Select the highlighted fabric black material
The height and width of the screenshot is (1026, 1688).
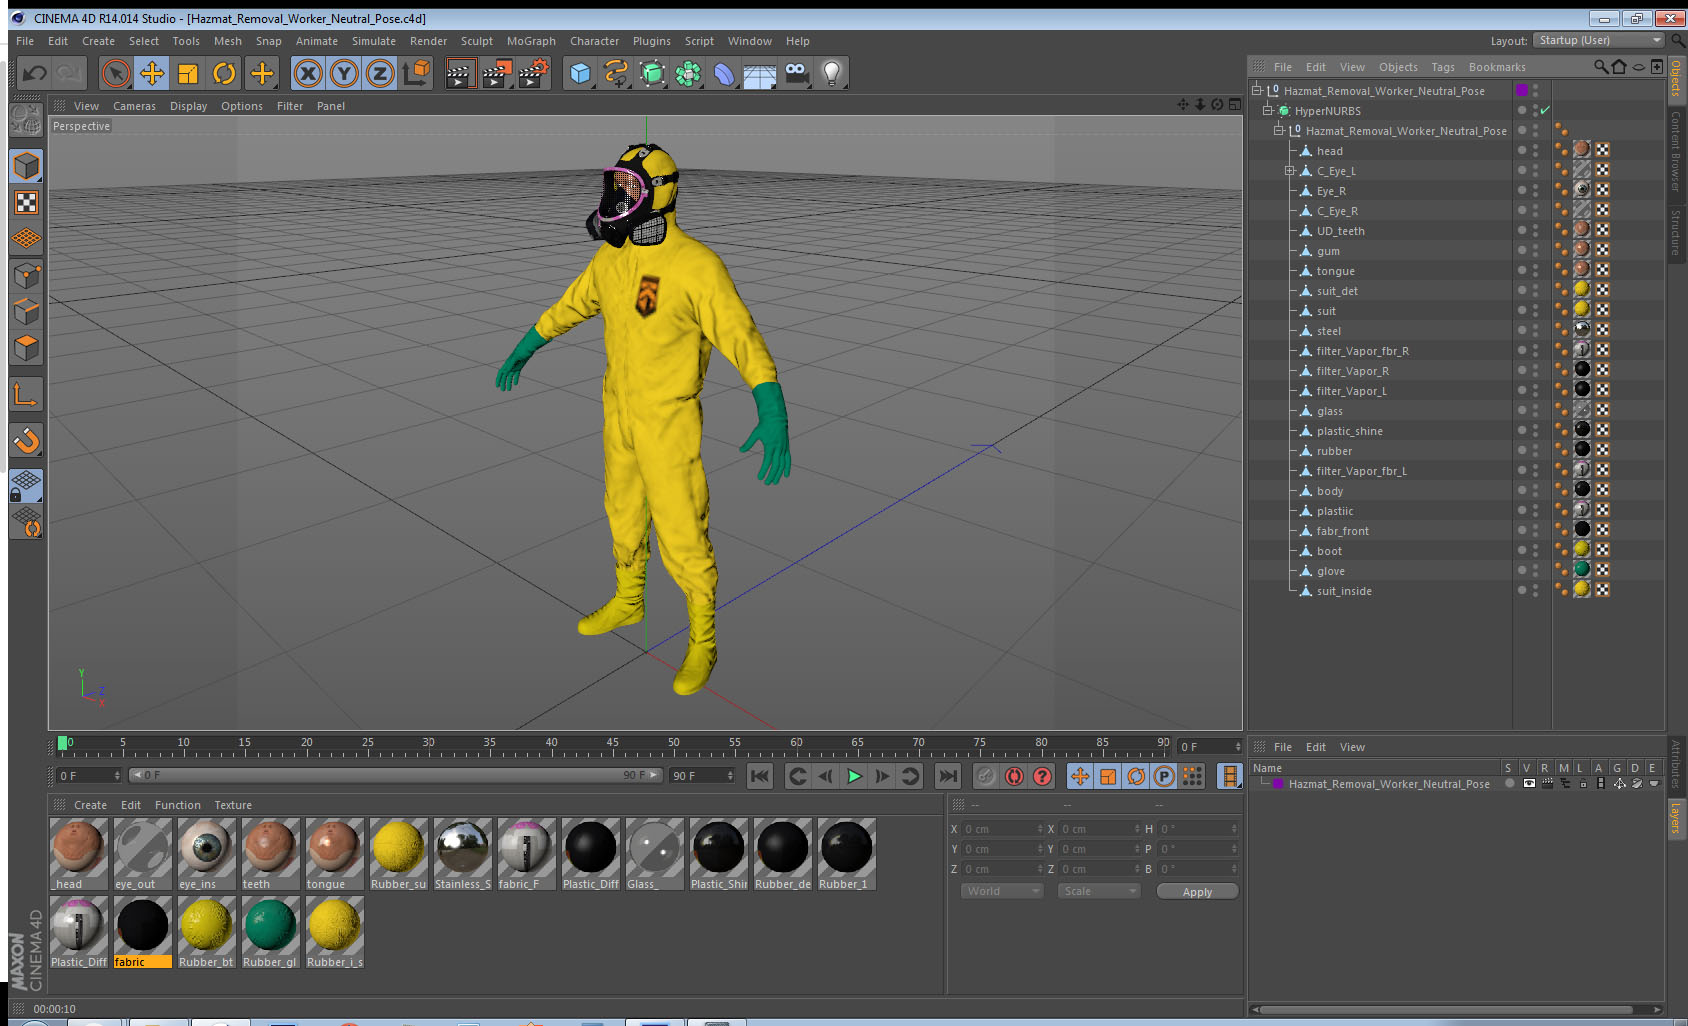click(142, 932)
